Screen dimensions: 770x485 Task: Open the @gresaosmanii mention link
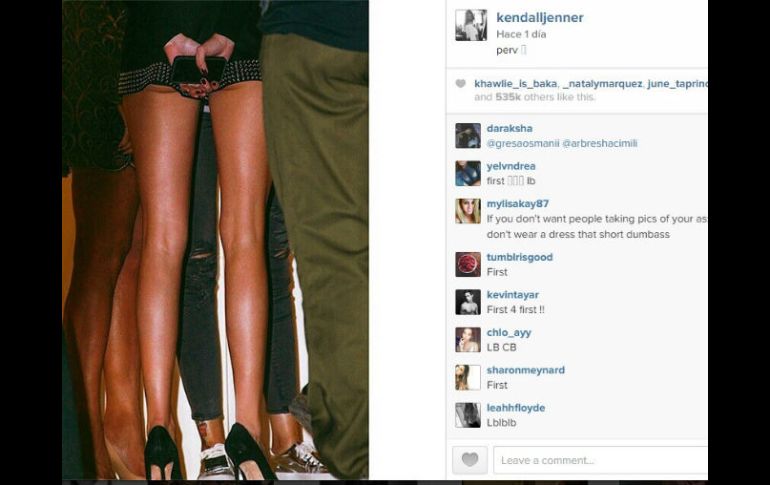(523, 143)
